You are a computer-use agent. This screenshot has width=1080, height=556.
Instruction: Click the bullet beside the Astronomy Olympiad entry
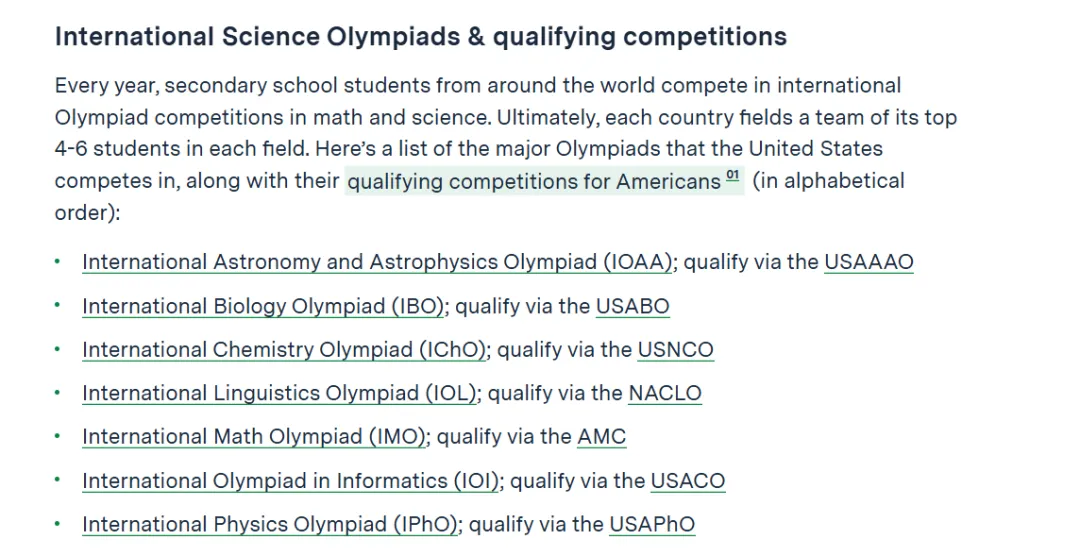coord(58,262)
